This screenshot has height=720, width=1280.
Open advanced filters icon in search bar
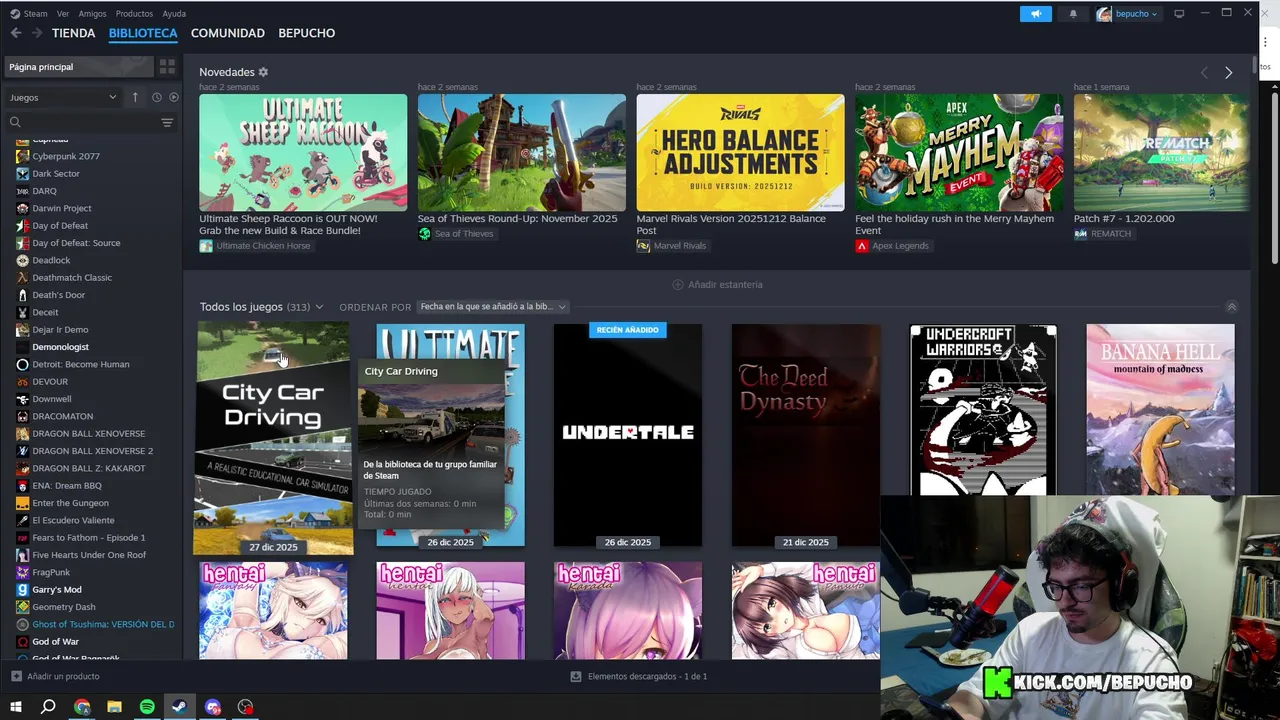coord(167,122)
